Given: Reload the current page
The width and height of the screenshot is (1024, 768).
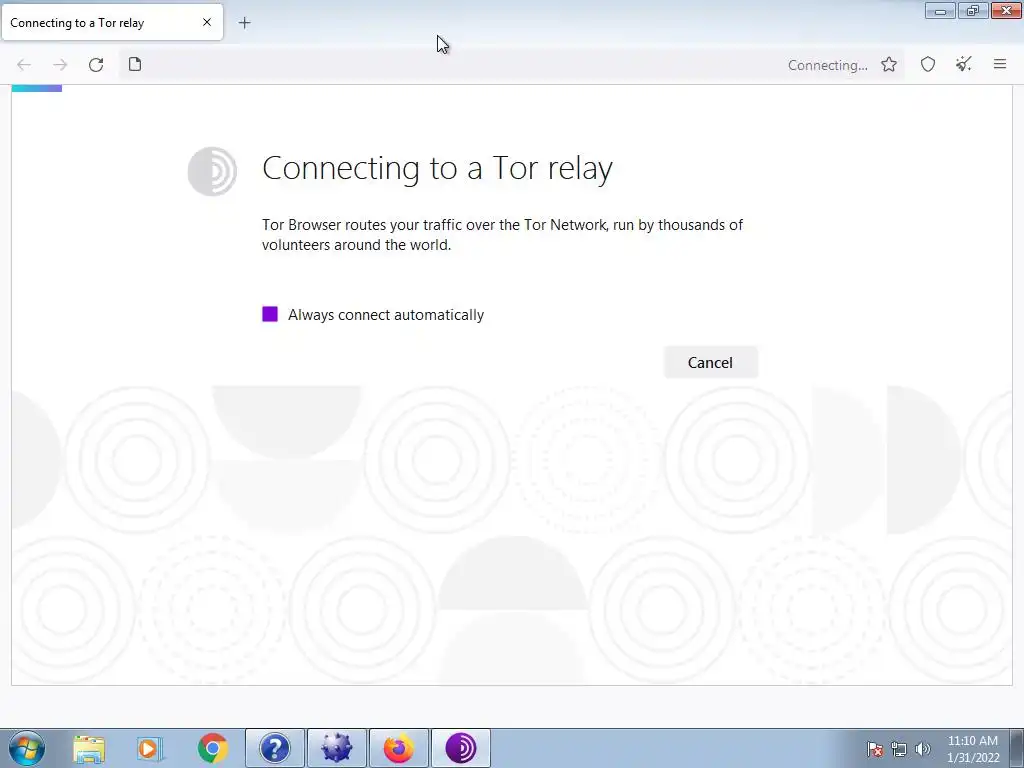Looking at the screenshot, I should [x=96, y=65].
